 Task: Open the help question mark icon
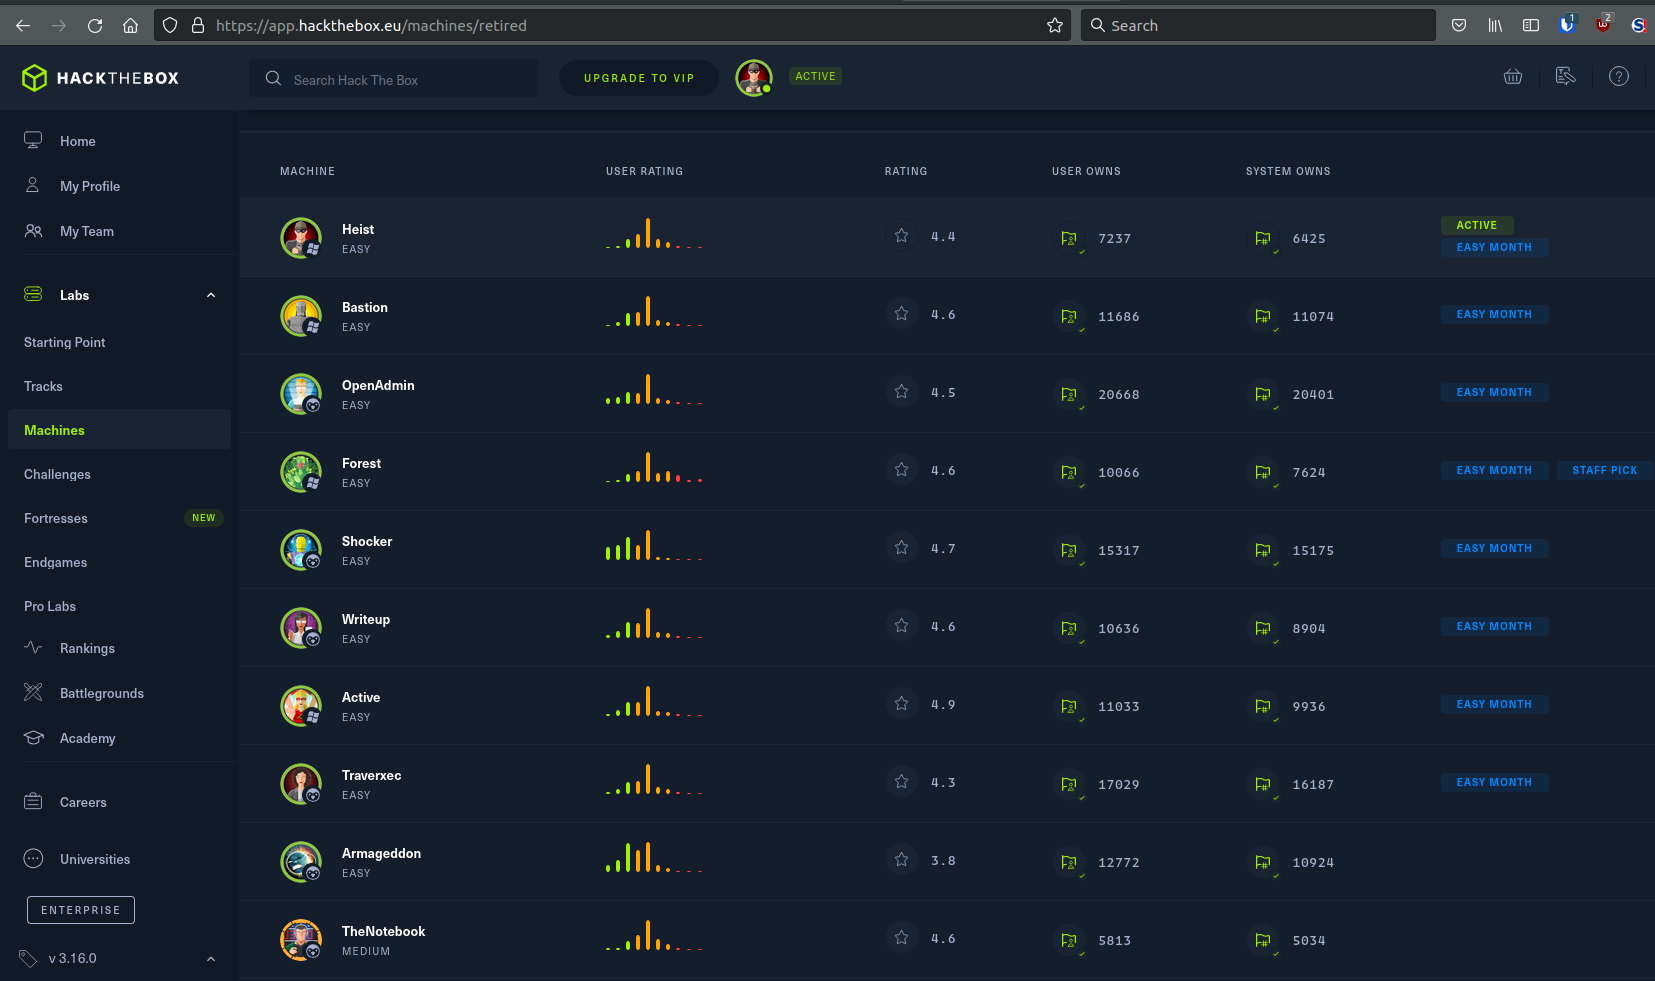point(1618,77)
